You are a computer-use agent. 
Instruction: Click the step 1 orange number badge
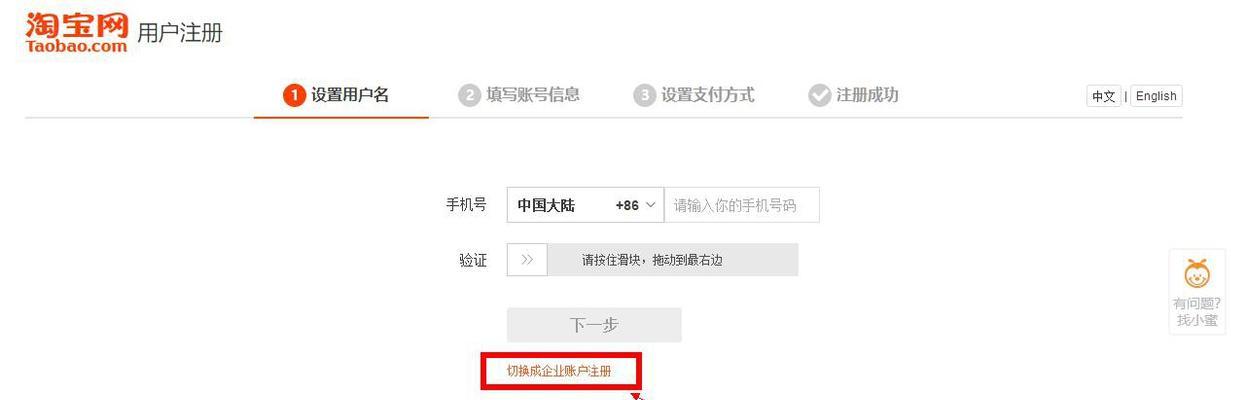point(294,95)
